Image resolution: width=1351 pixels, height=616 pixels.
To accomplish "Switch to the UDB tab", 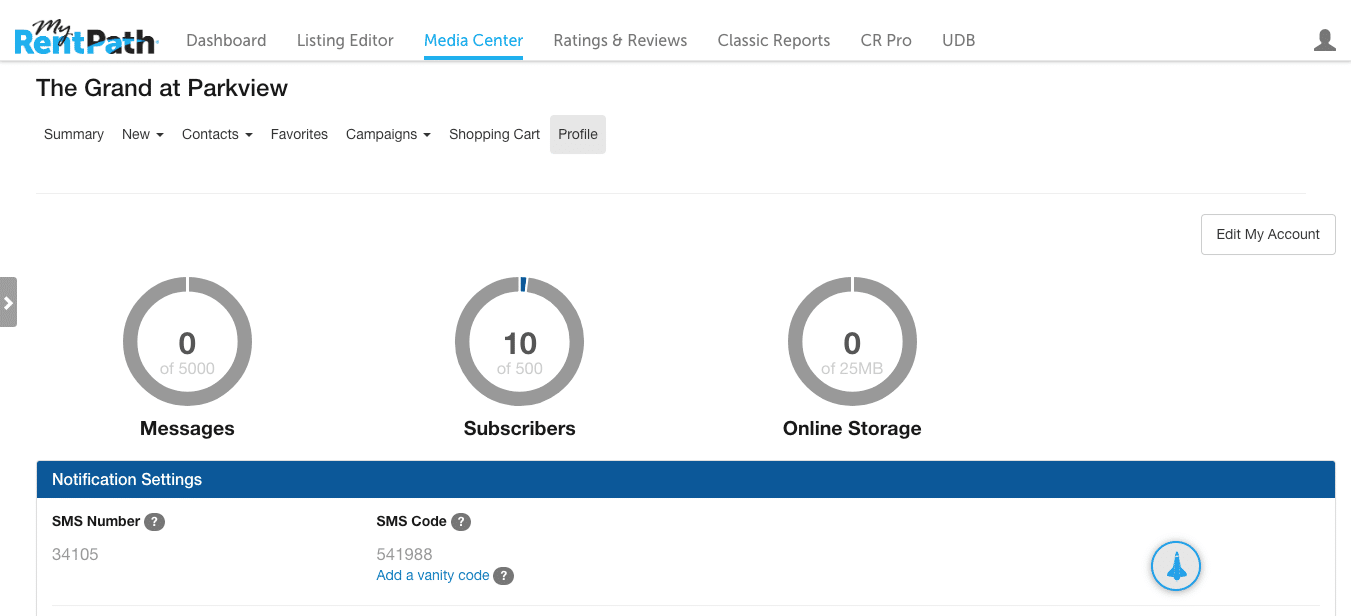I will click(x=958, y=40).
